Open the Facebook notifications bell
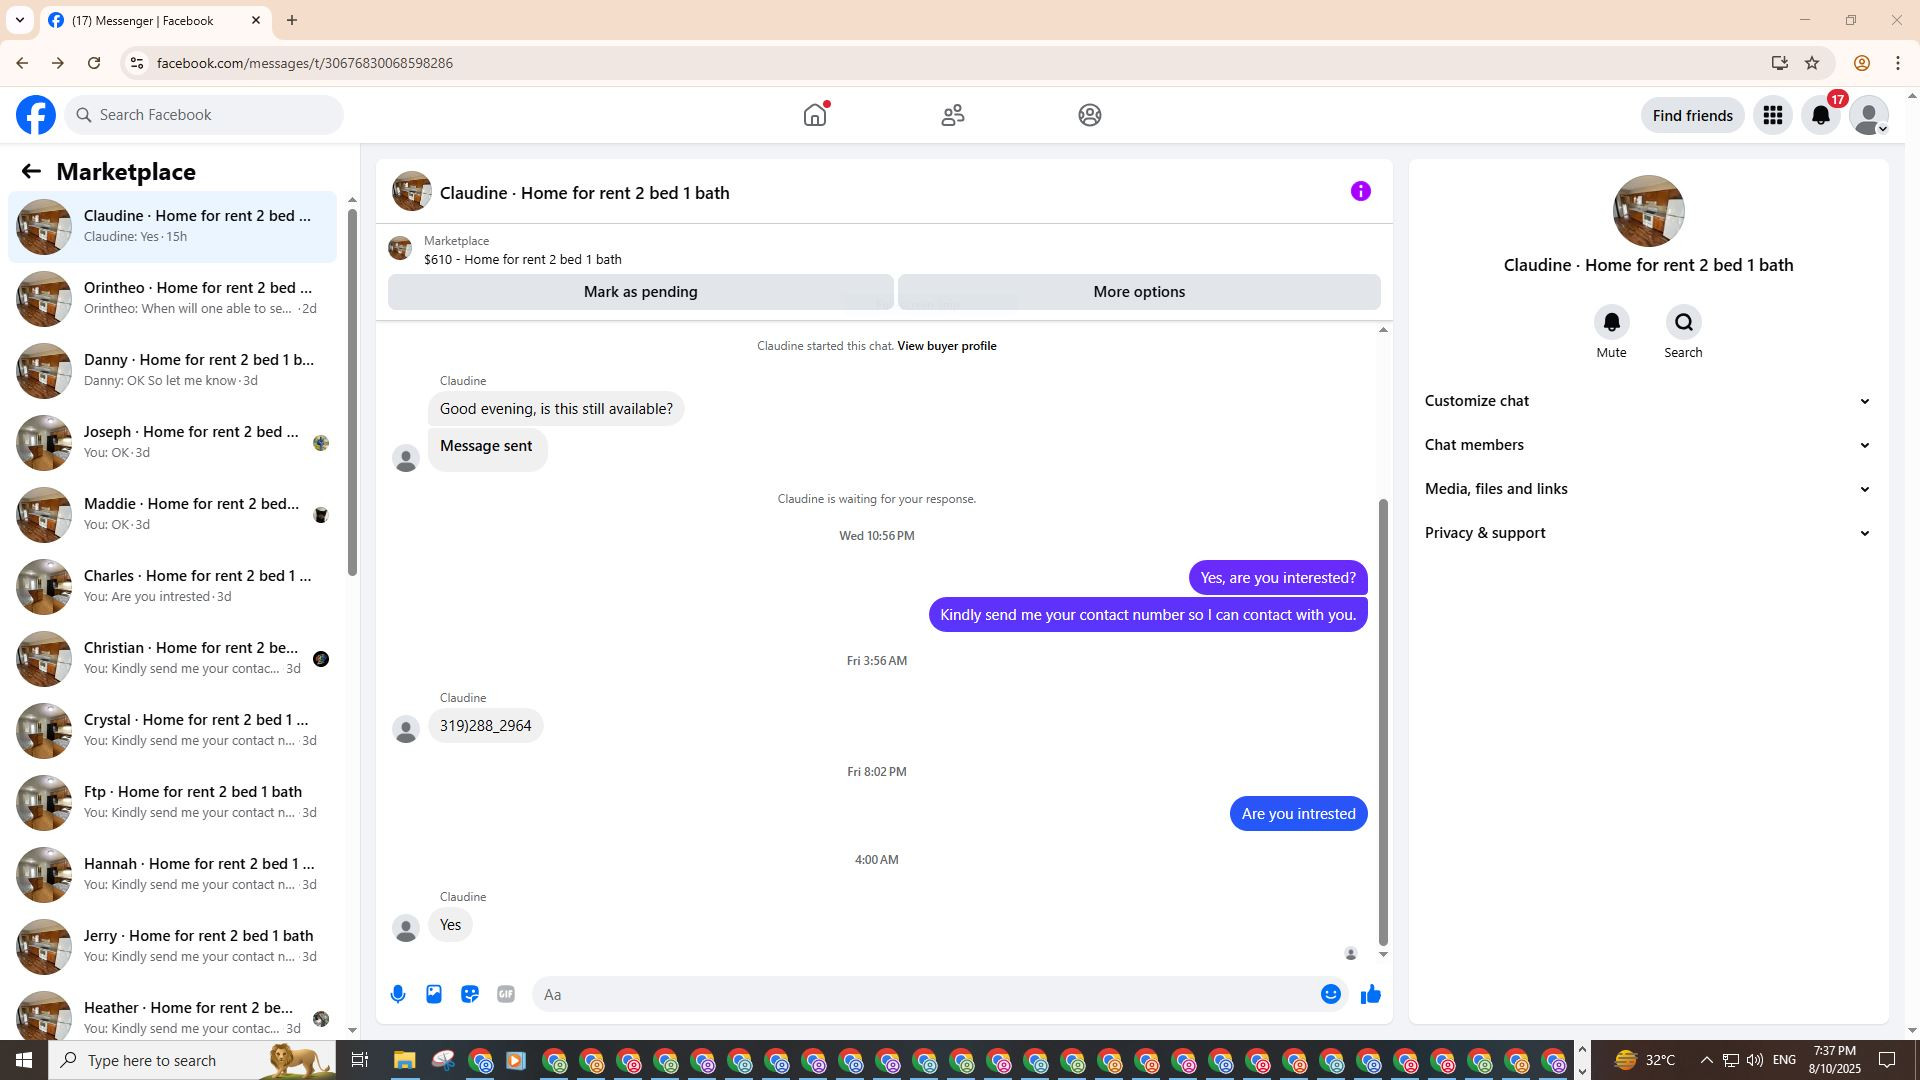The width and height of the screenshot is (1920, 1080). pos(1821,116)
